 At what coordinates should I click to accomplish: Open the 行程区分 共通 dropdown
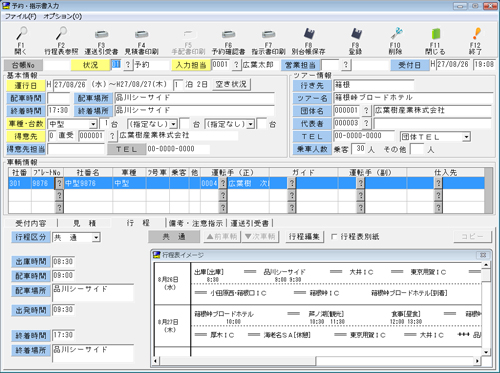96,238
